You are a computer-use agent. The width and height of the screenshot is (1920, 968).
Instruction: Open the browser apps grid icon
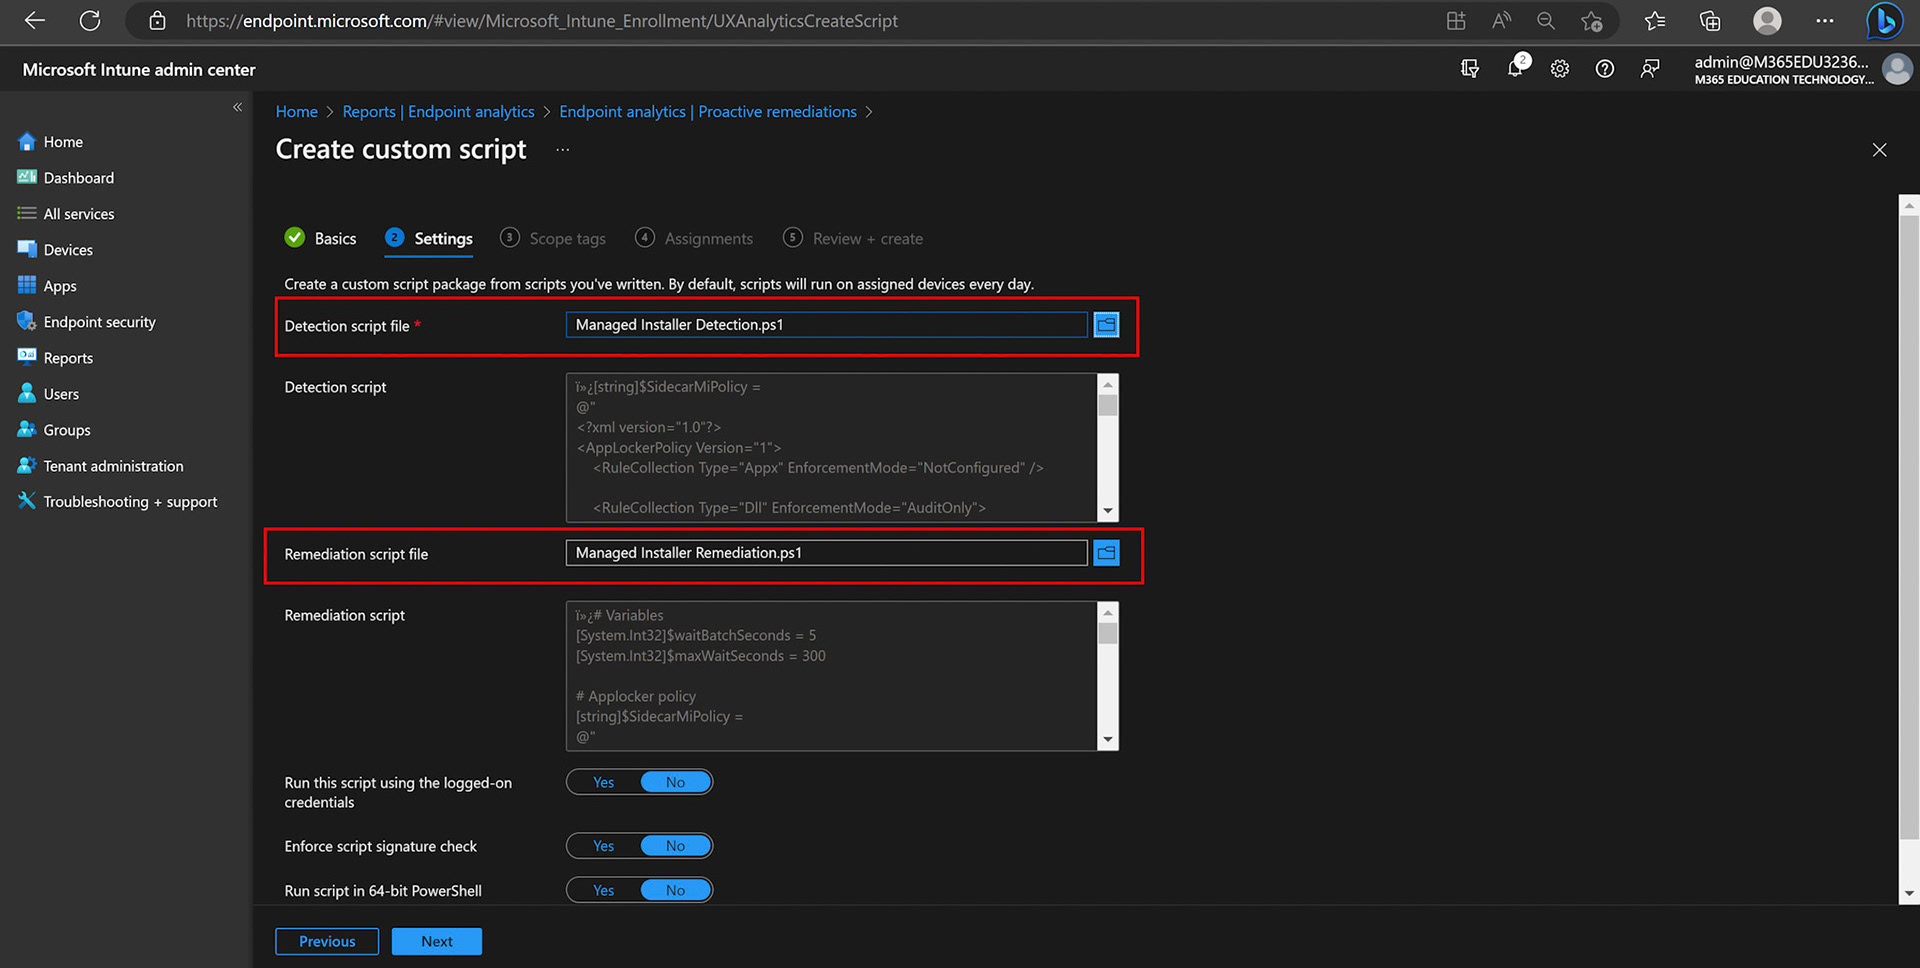[x=1456, y=20]
